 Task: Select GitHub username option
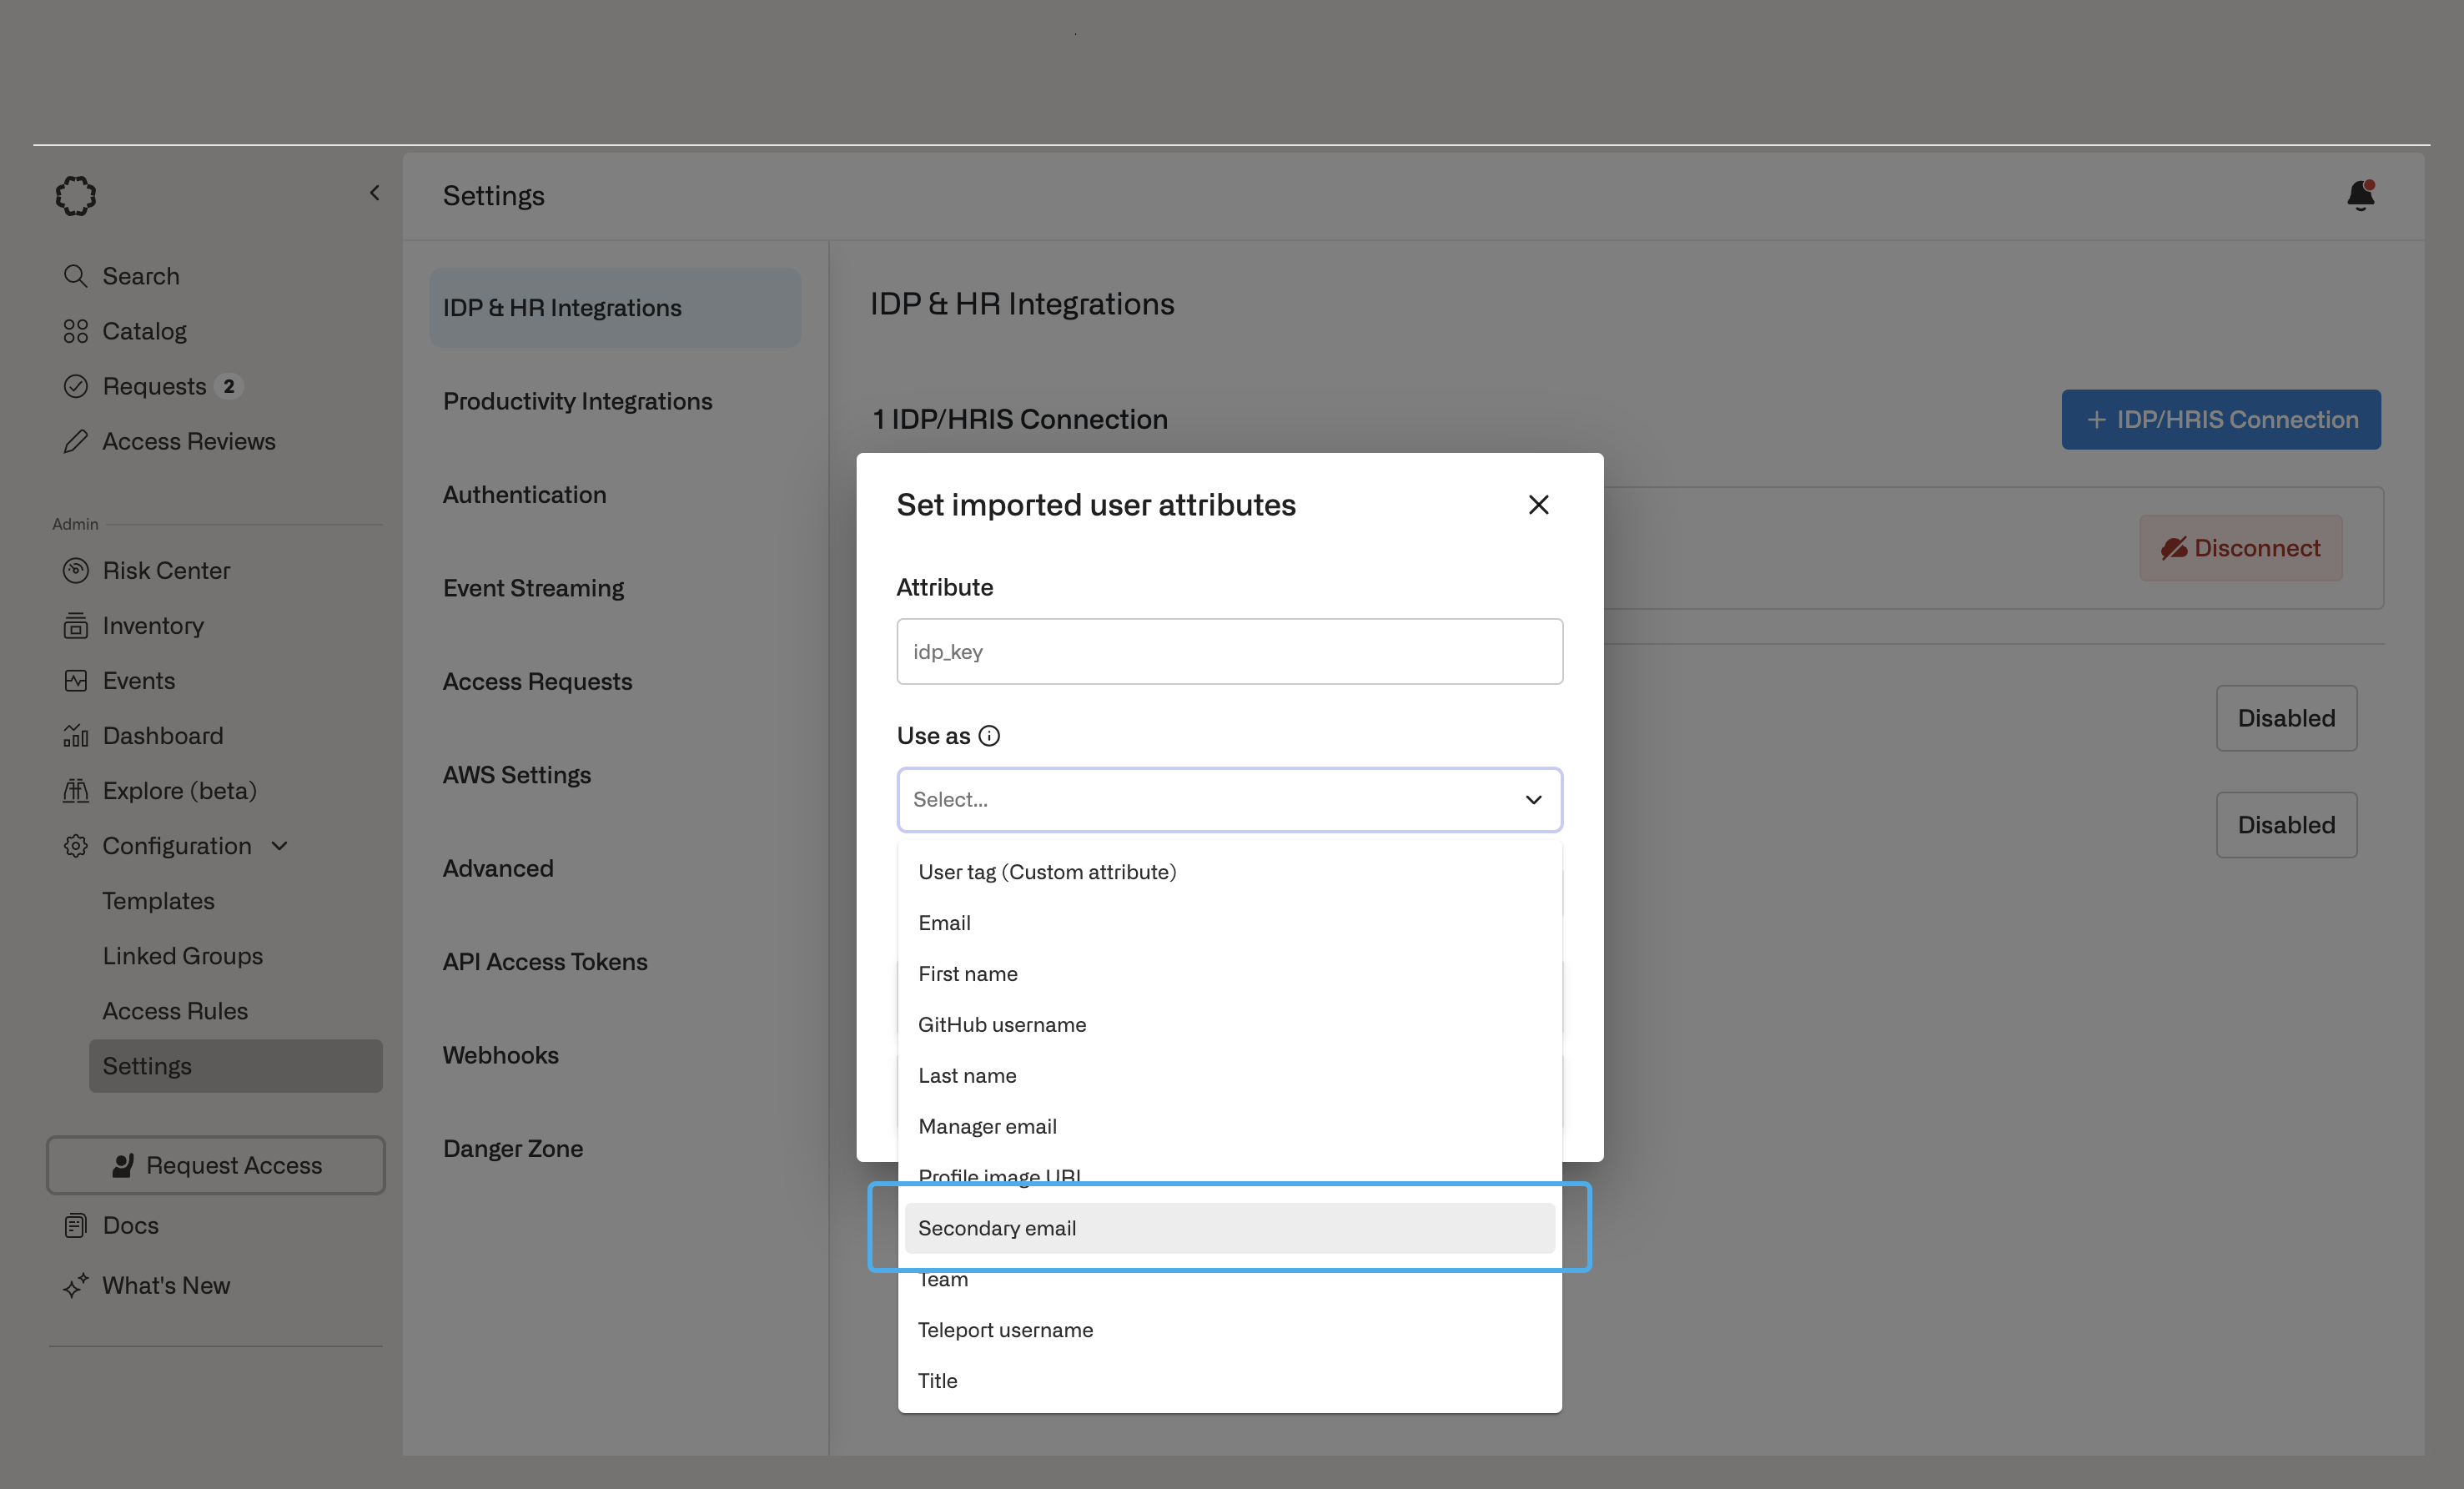pos(1002,1025)
